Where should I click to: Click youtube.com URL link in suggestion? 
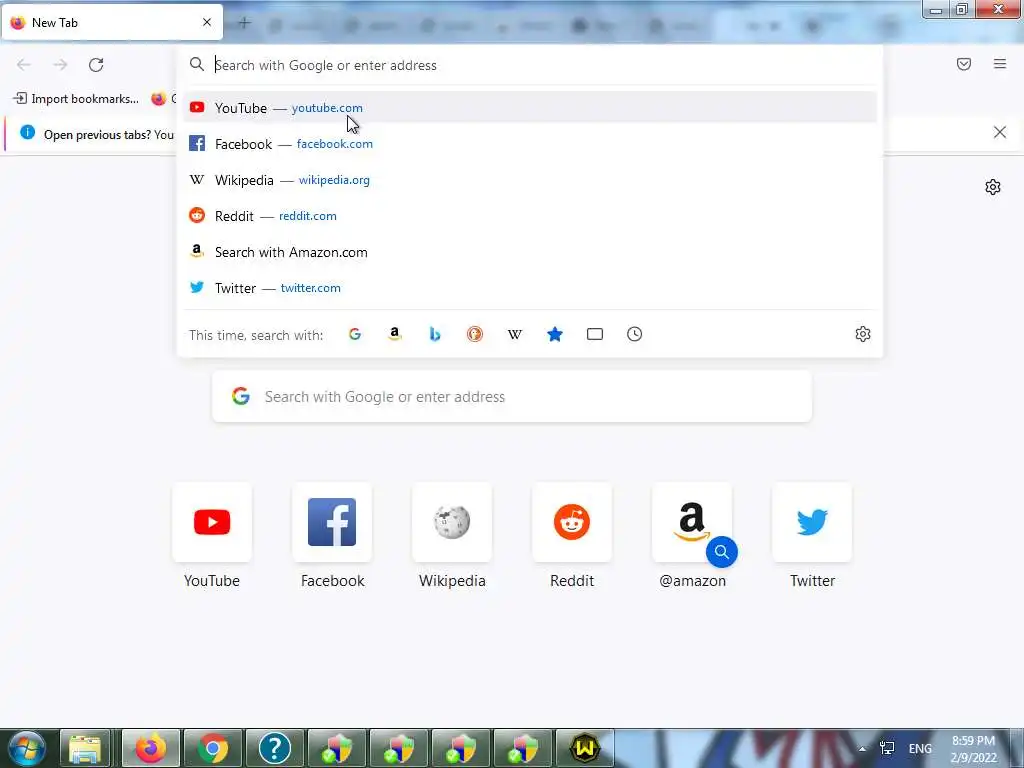[327, 108]
